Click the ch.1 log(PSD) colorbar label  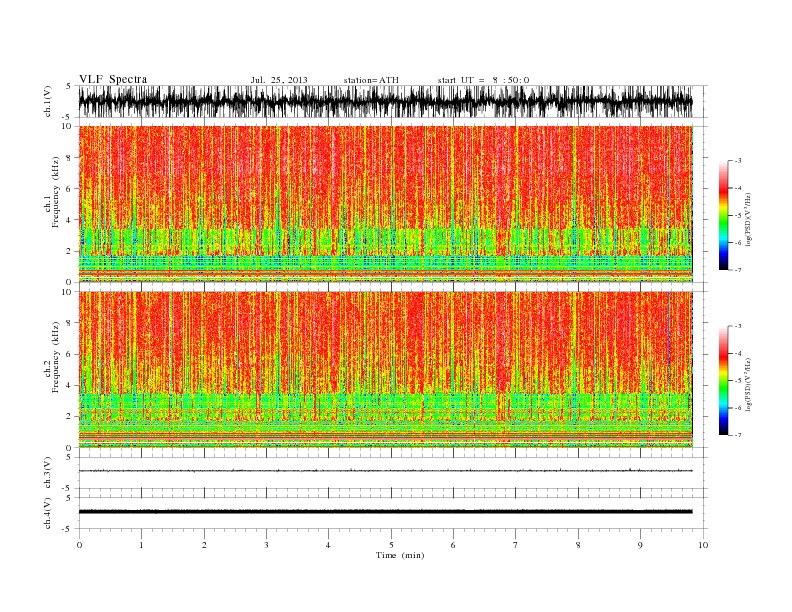[748, 219]
